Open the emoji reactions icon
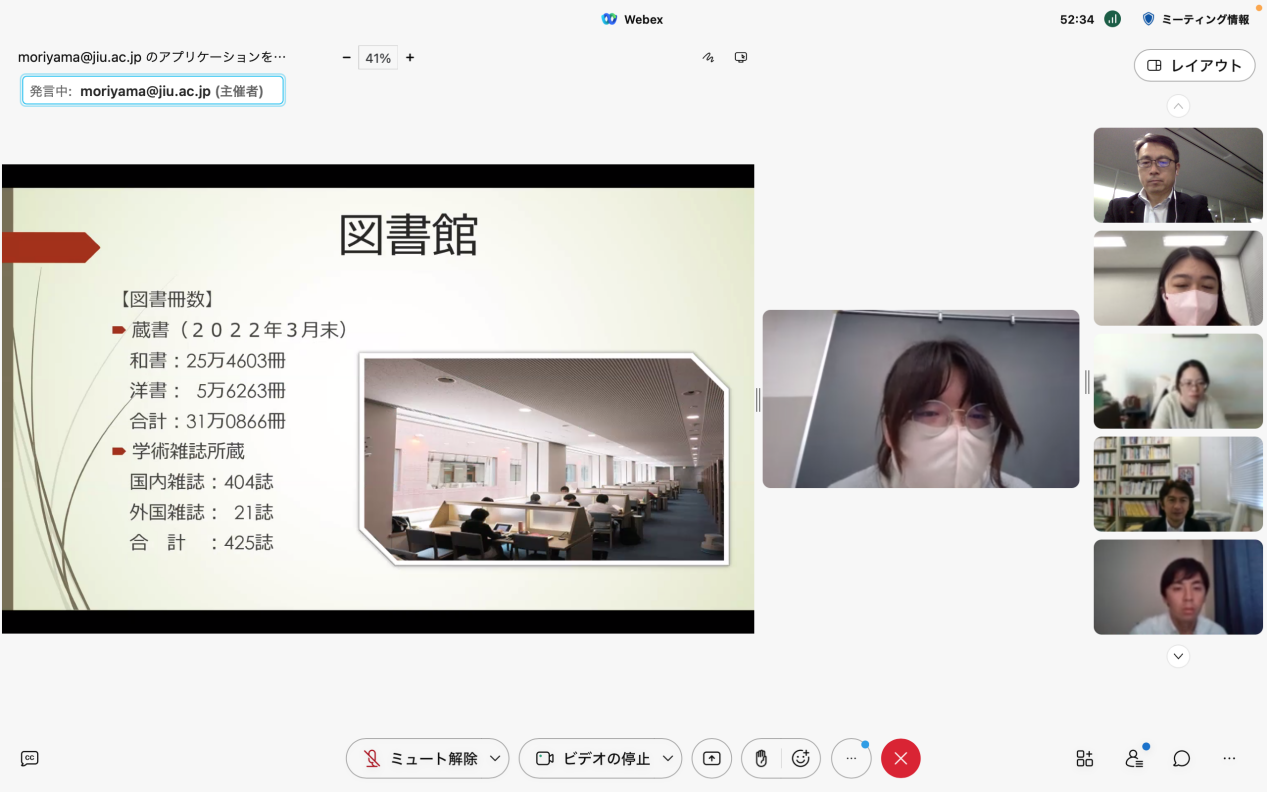The width and height of the screenshot is (1267, 792). click(x=800, y=758)
